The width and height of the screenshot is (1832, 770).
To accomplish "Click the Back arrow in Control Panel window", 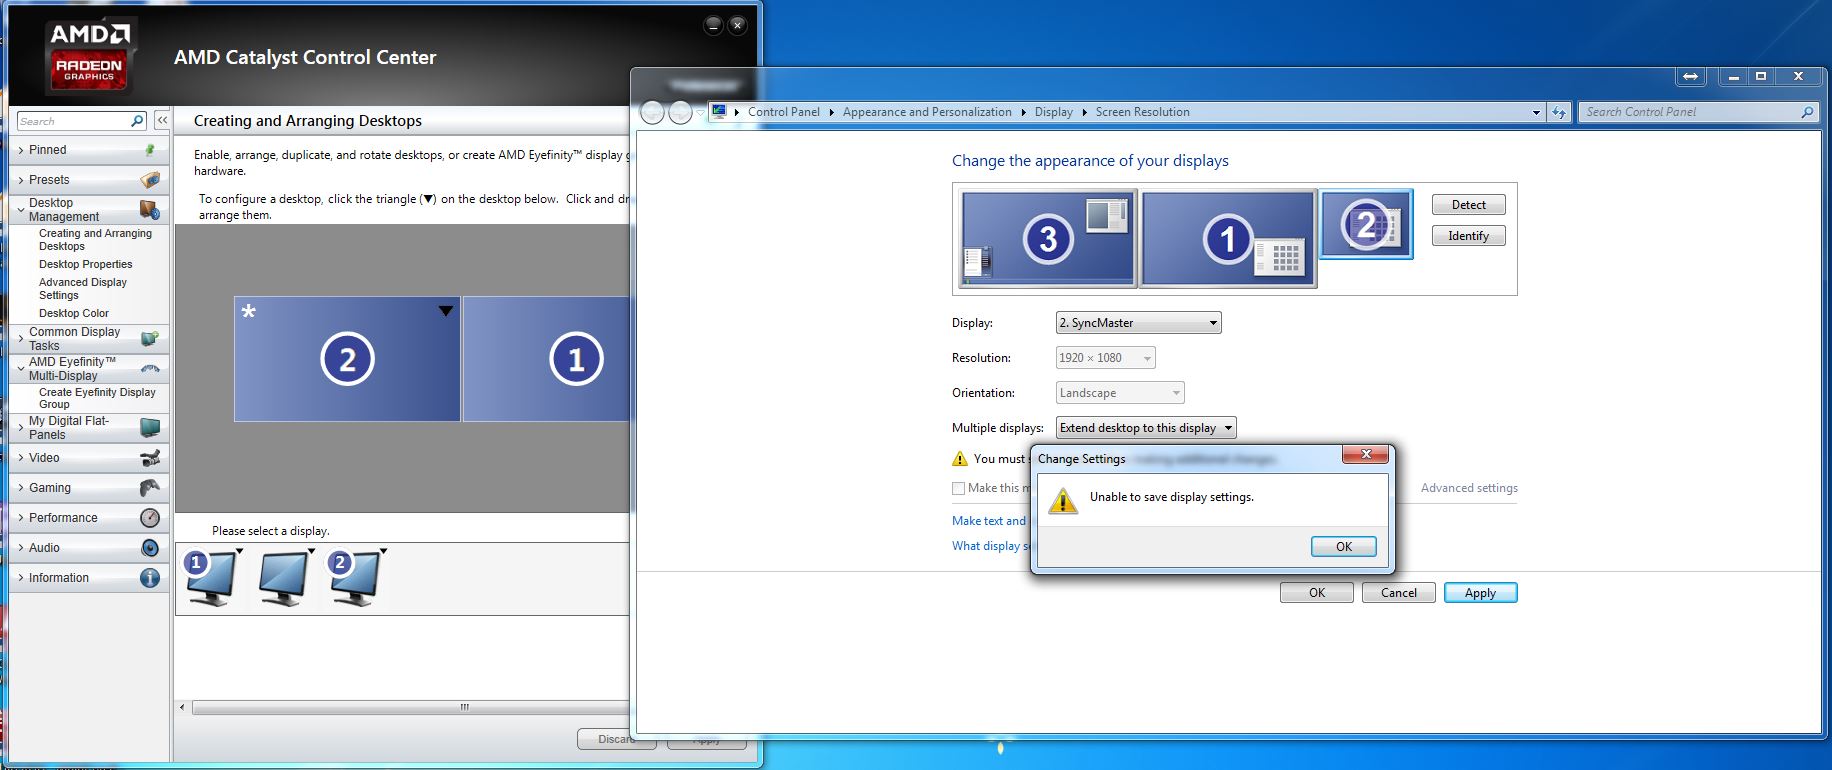I will (x=652, y=113).
